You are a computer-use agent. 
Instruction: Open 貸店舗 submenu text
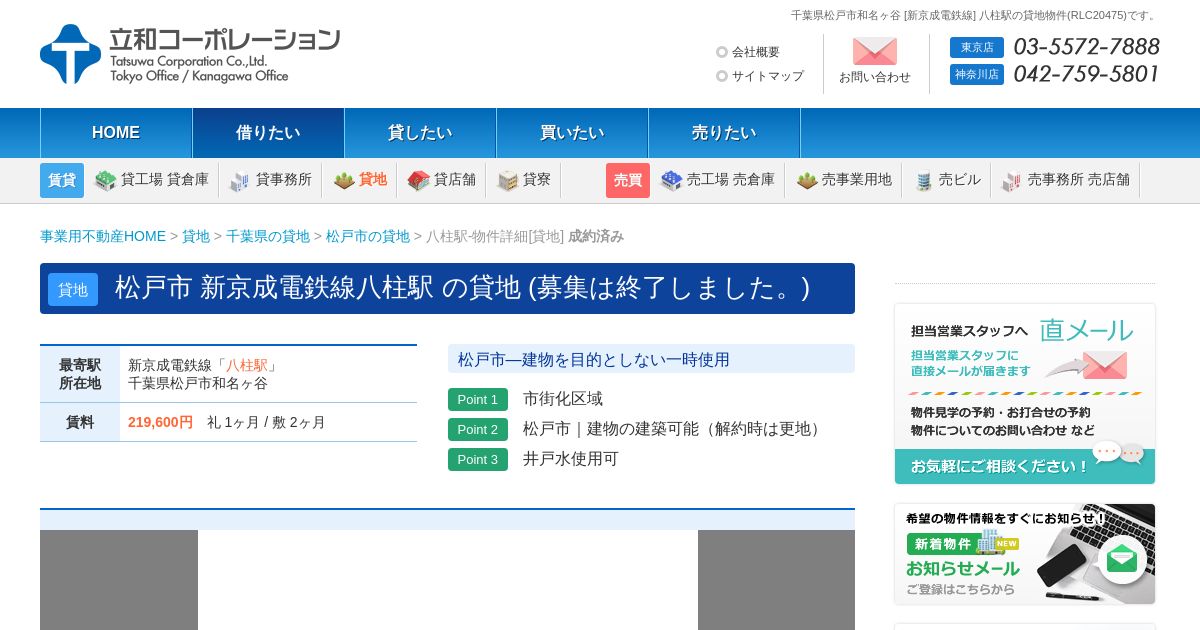[x=455, y=180]
